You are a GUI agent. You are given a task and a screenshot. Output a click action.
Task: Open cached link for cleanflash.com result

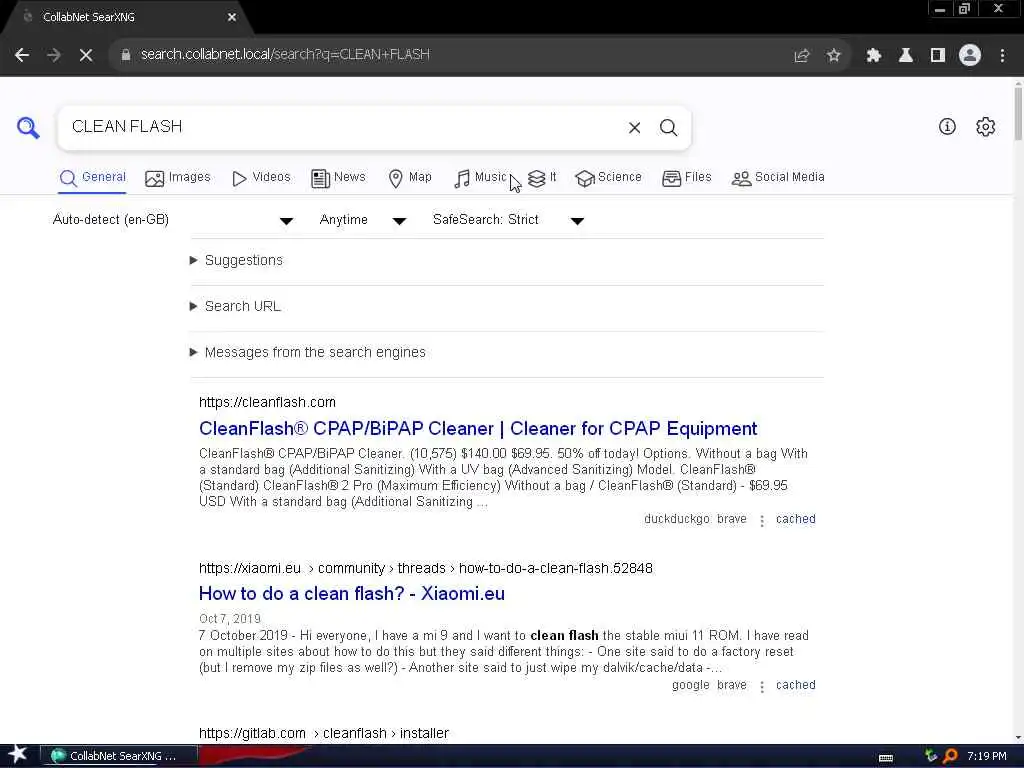[795, 520]
